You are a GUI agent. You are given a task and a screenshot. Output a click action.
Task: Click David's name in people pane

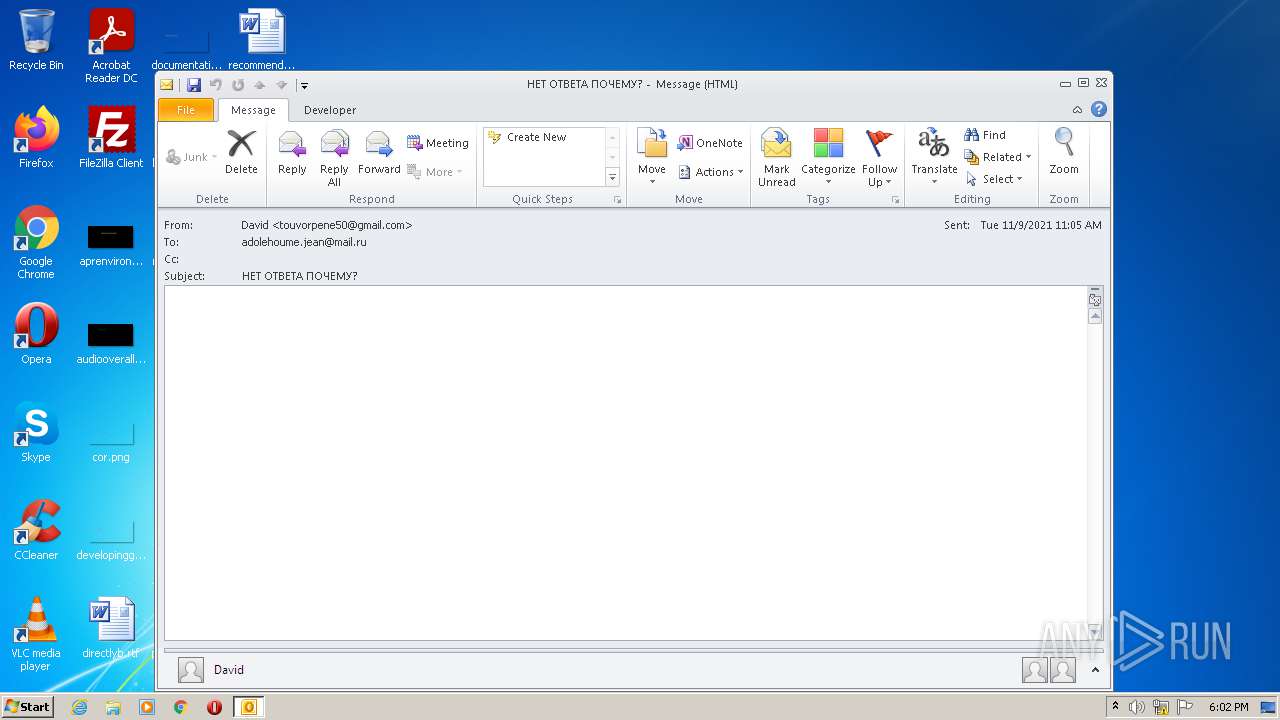[x=229, y=670]
